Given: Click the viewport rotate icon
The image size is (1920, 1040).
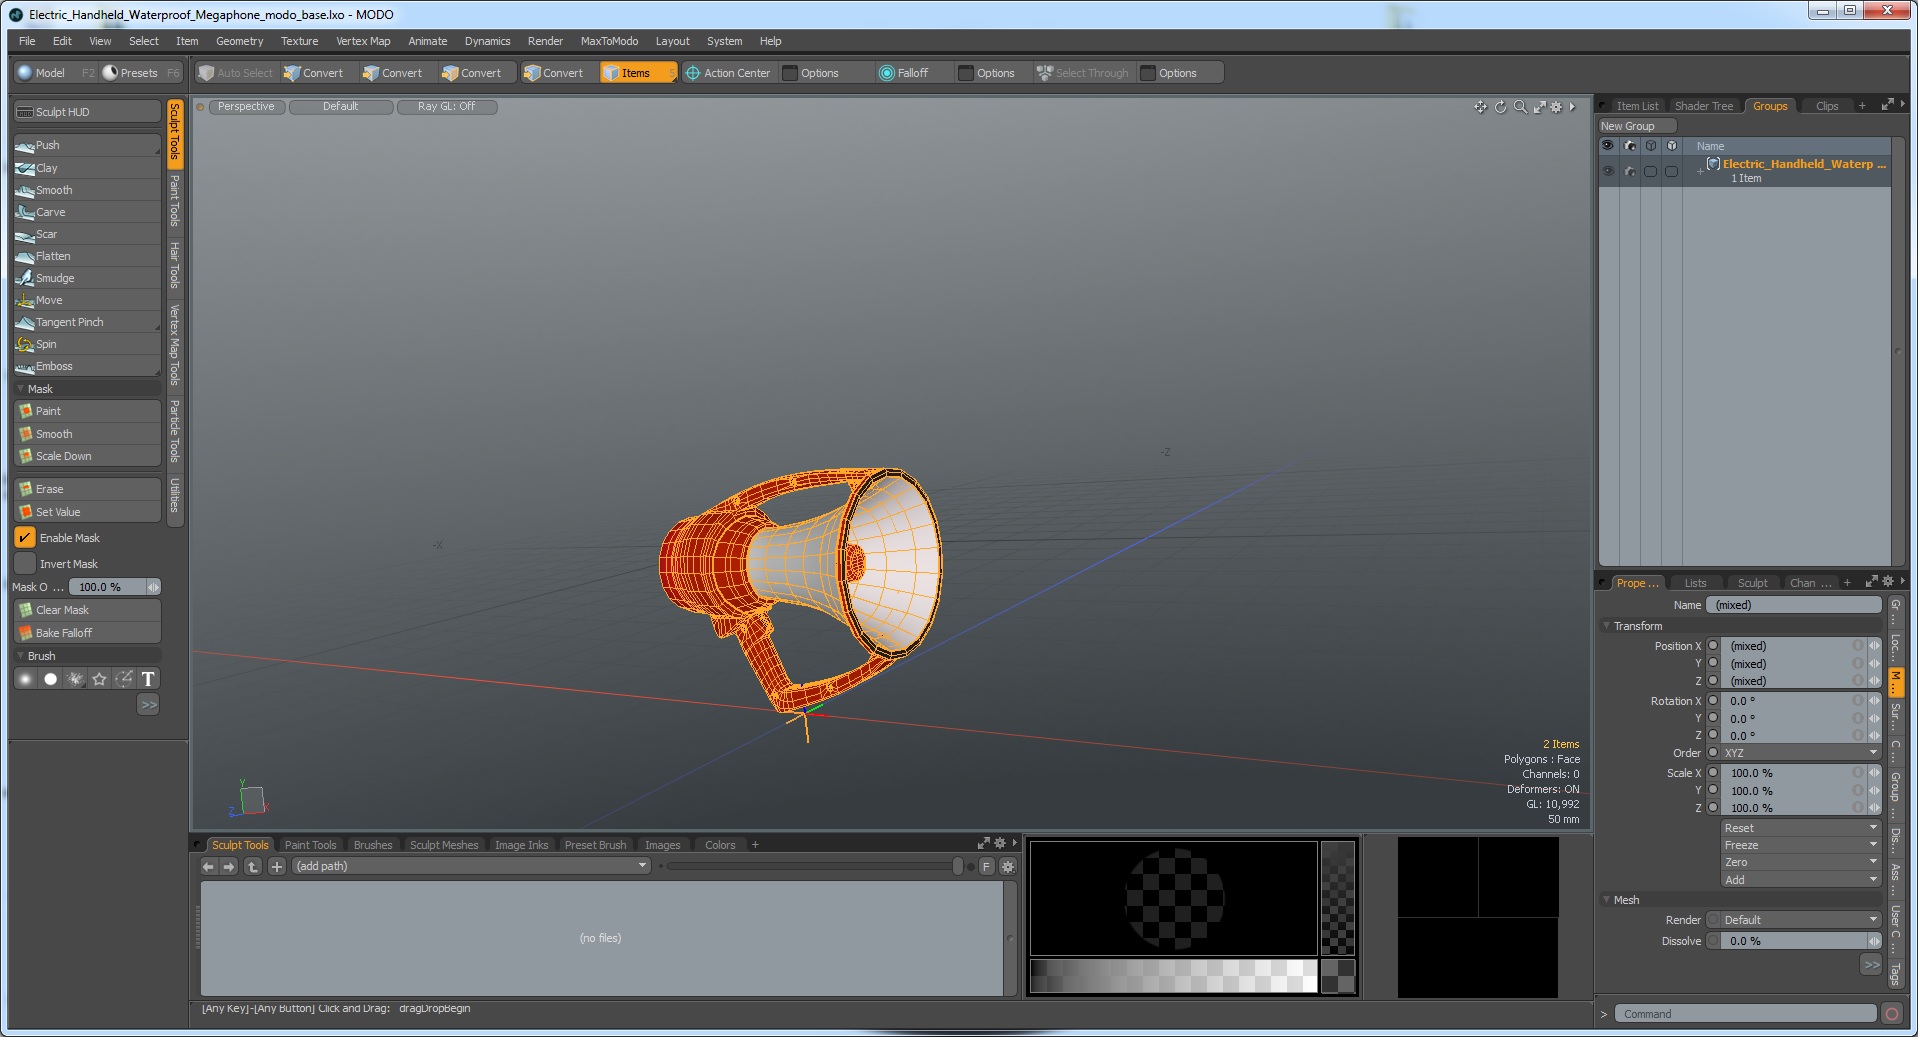Looking at the screenshot, I should [1501, 107].
